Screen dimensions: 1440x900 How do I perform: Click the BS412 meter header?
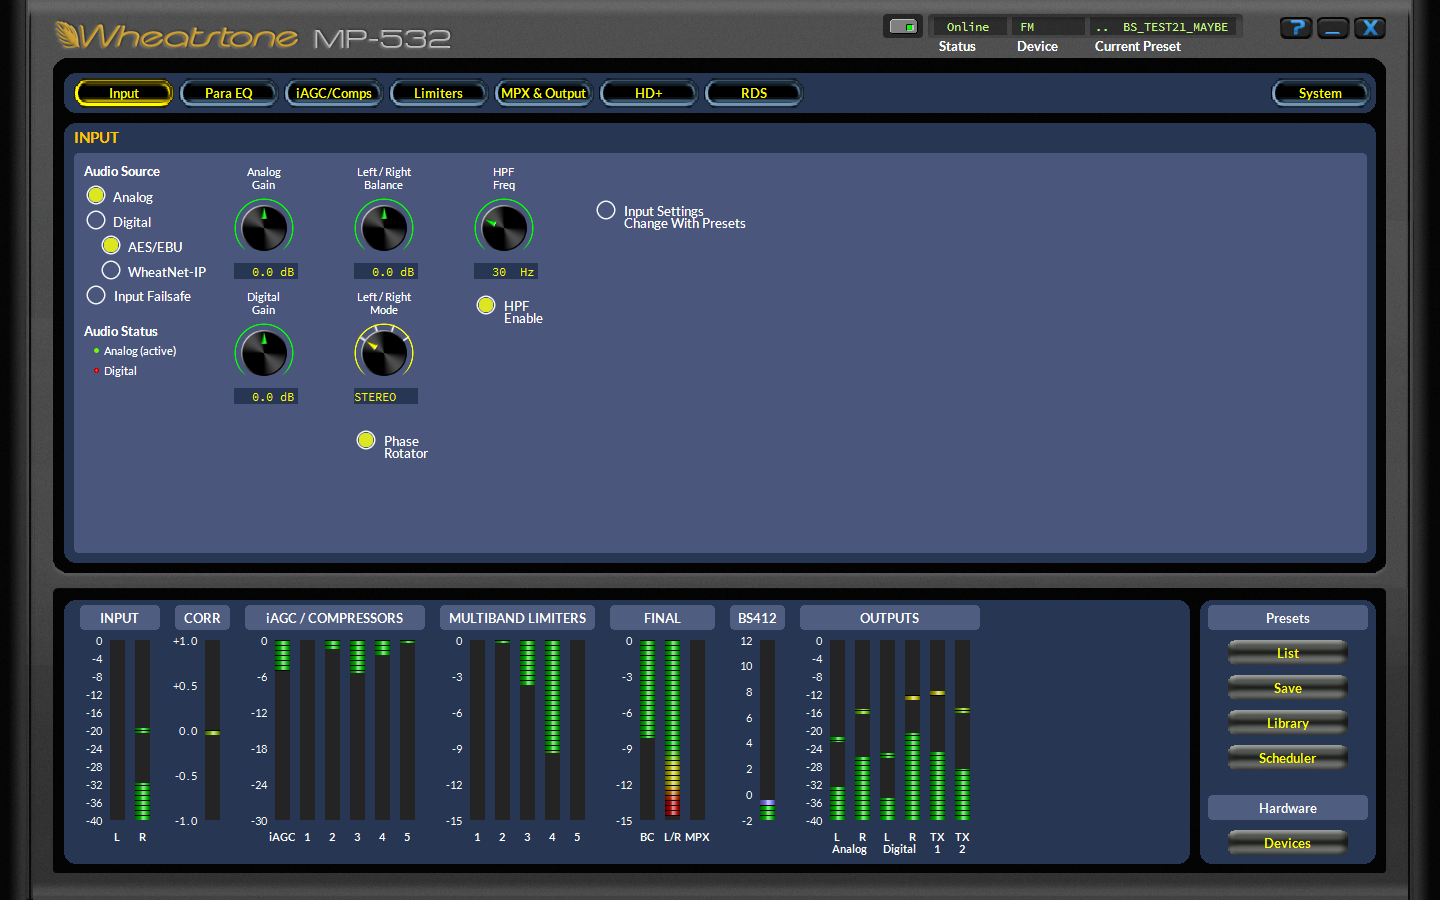757,618
